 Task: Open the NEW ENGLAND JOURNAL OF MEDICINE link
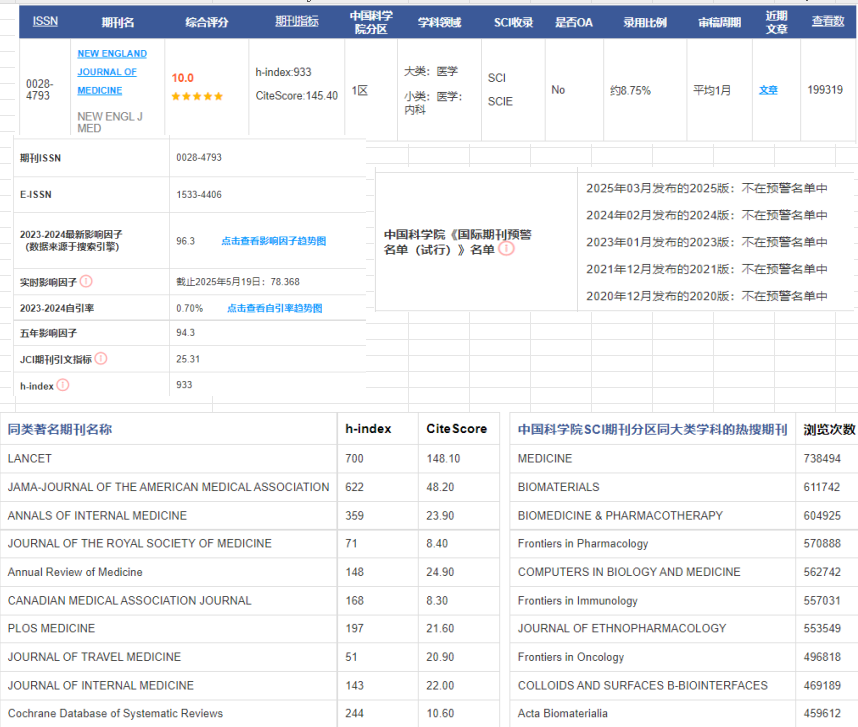(112, 72)
